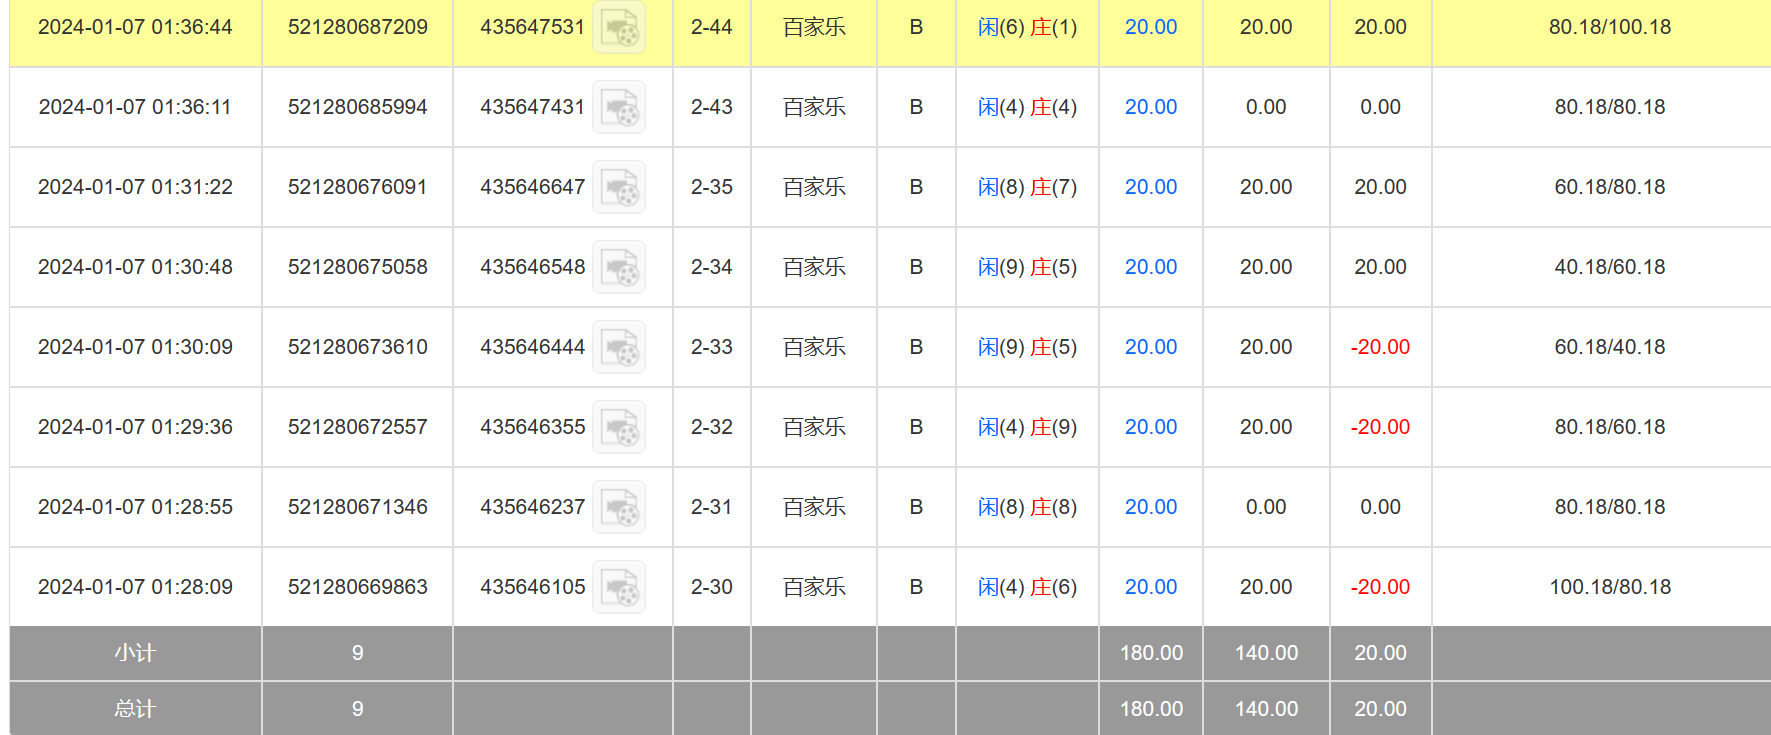Click timestamp 2024-01-07 01:31:22
Screen dimensions: 1771x735
coord(135,187)
